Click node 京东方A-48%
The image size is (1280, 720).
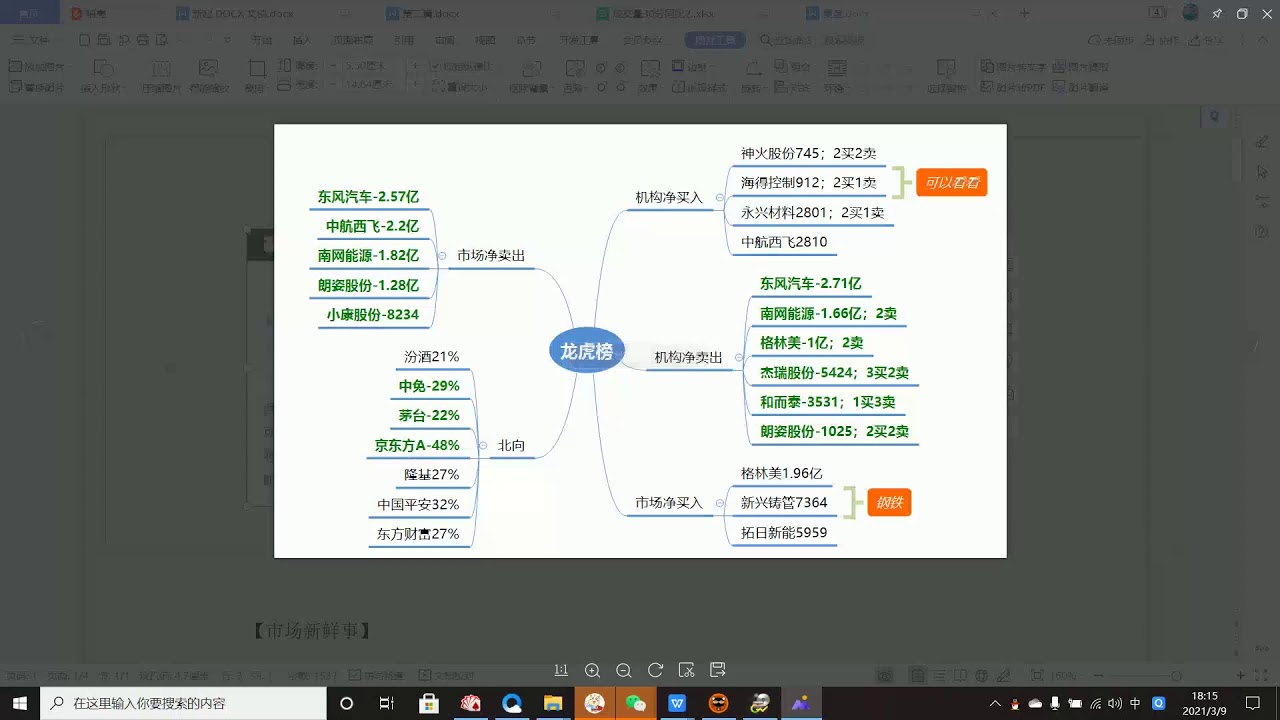(417, 446)
